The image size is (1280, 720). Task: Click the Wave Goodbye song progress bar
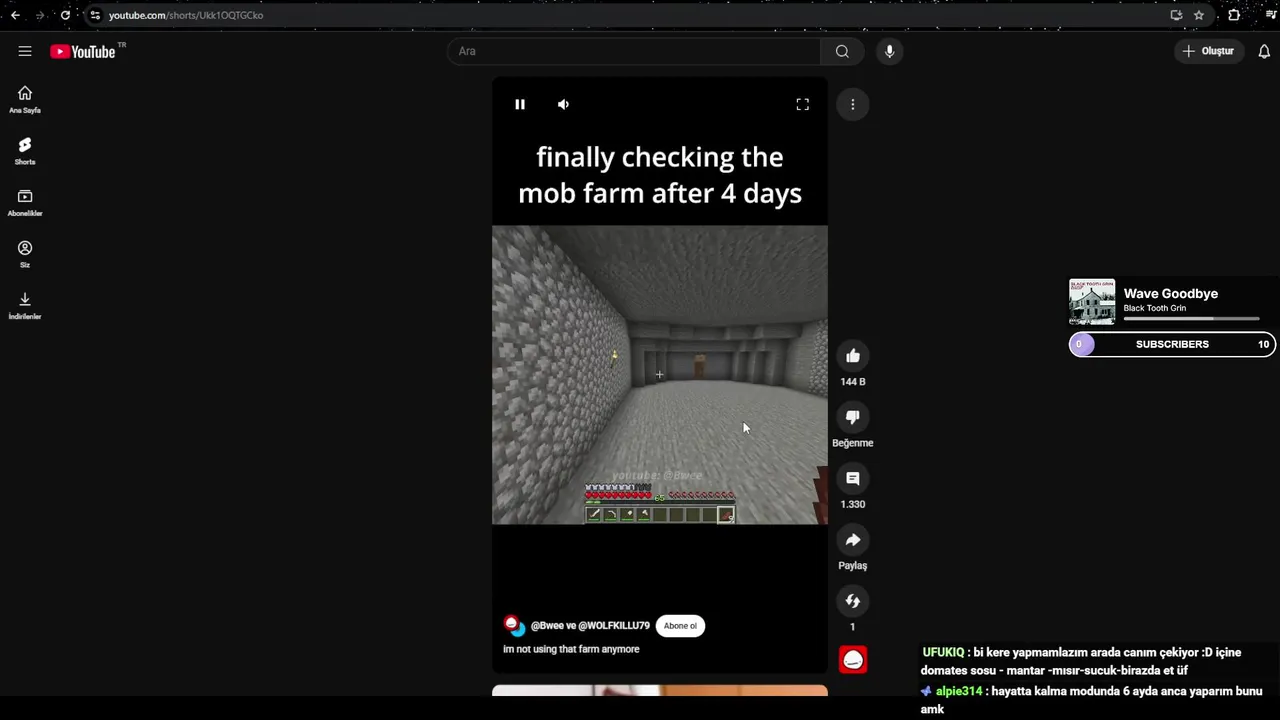[x=1191, y=319]
